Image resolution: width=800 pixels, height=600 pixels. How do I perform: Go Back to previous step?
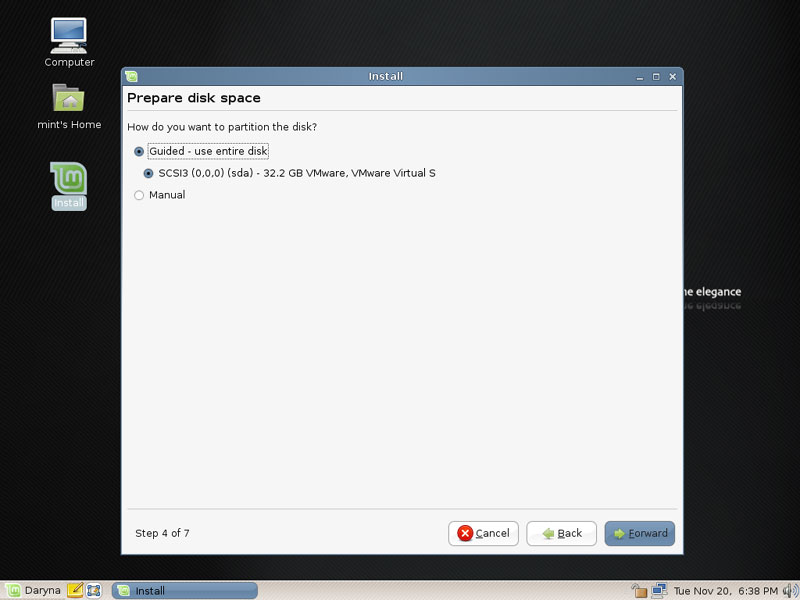coord(561,533)
